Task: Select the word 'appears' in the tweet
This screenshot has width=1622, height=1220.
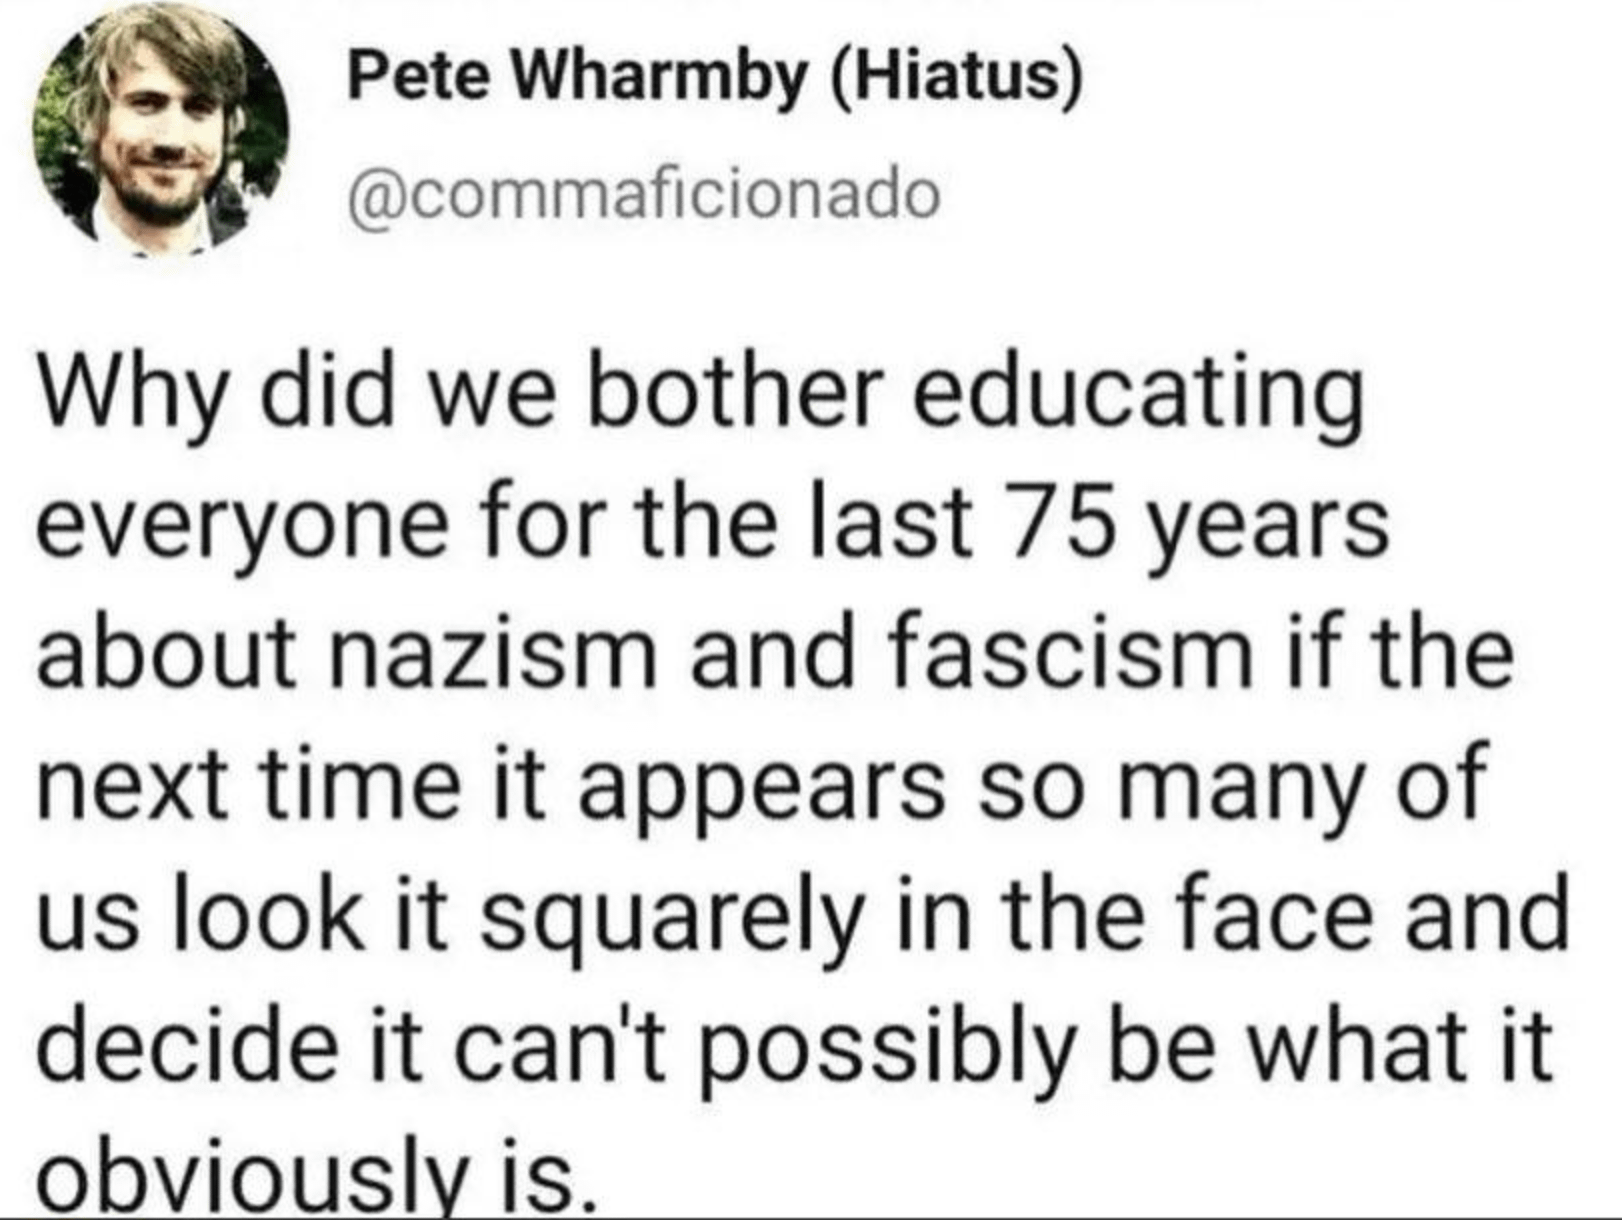Action: (x=758, y=788)
